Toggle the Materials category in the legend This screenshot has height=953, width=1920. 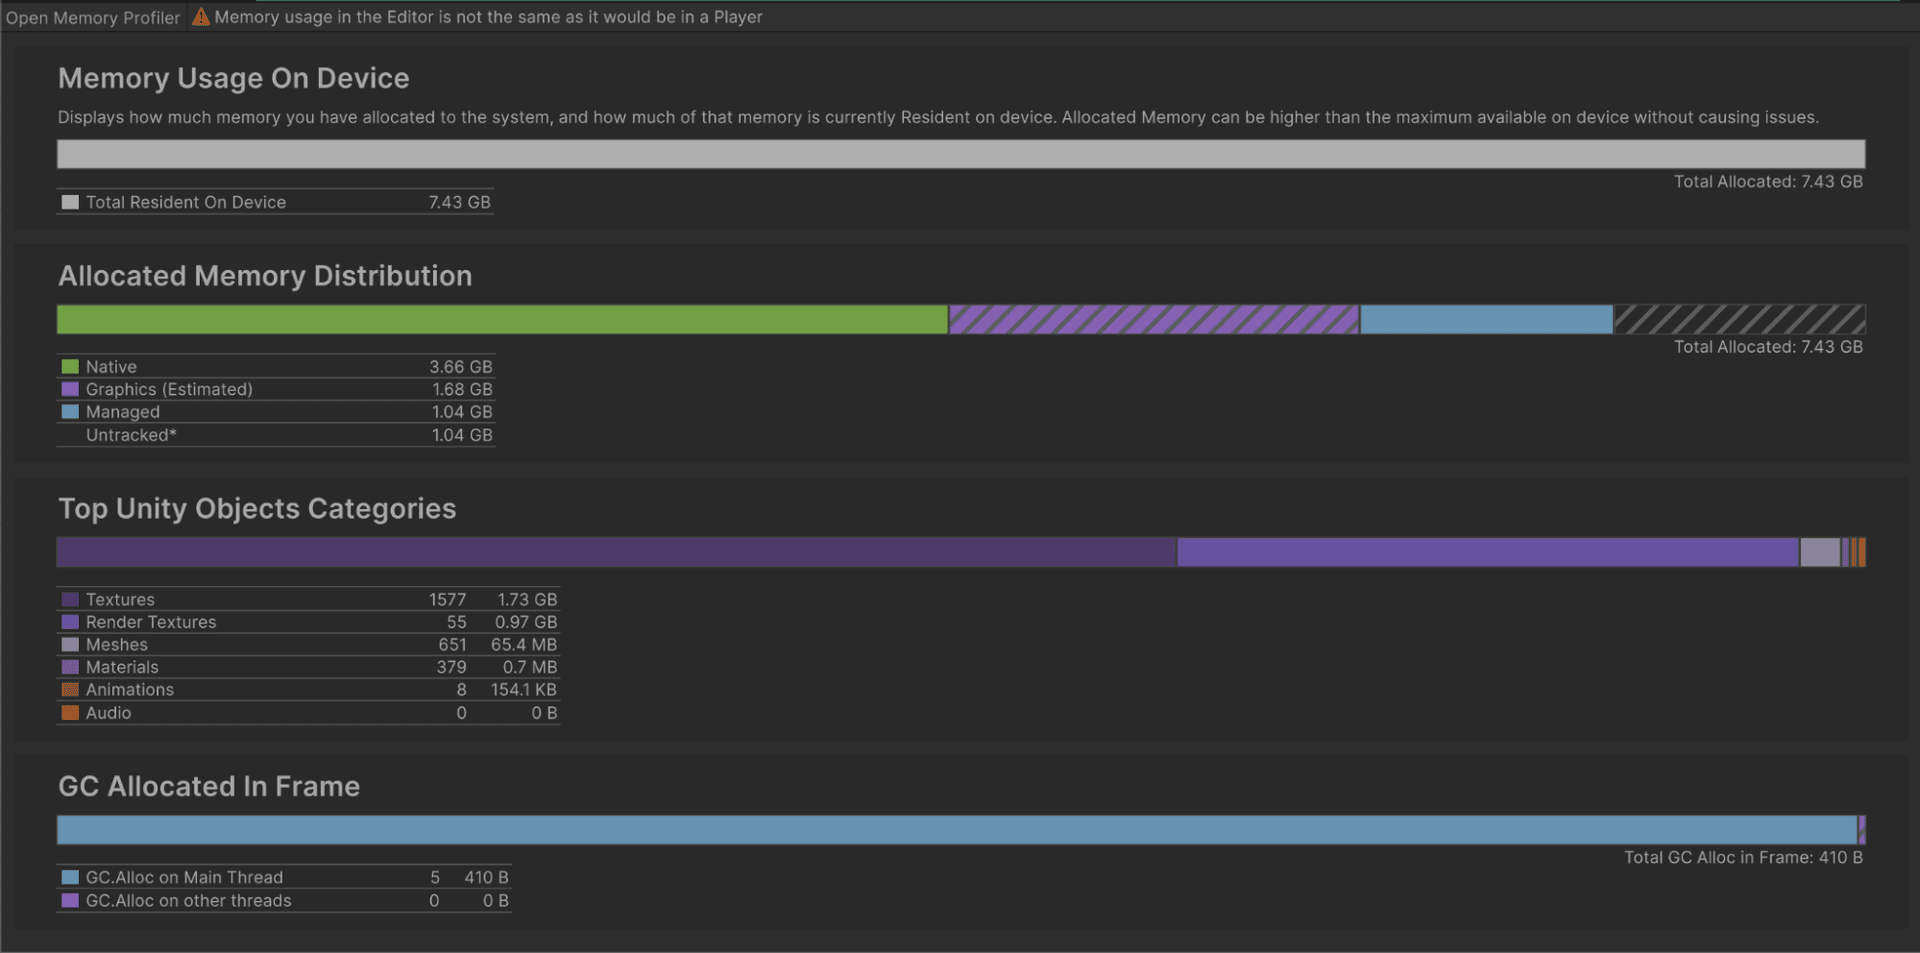click(x=68, y=667)
